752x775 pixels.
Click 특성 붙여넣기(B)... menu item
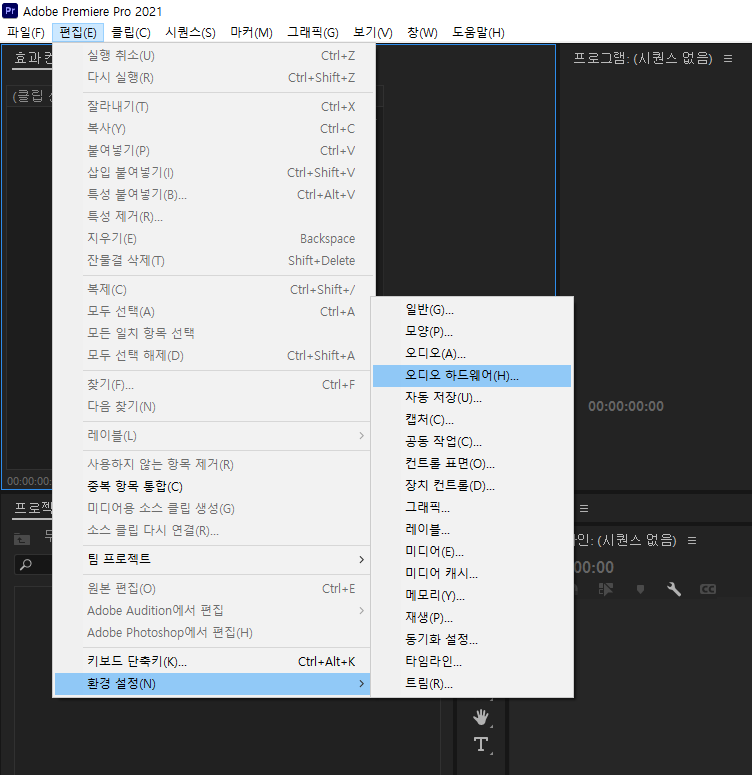(212, 194)
